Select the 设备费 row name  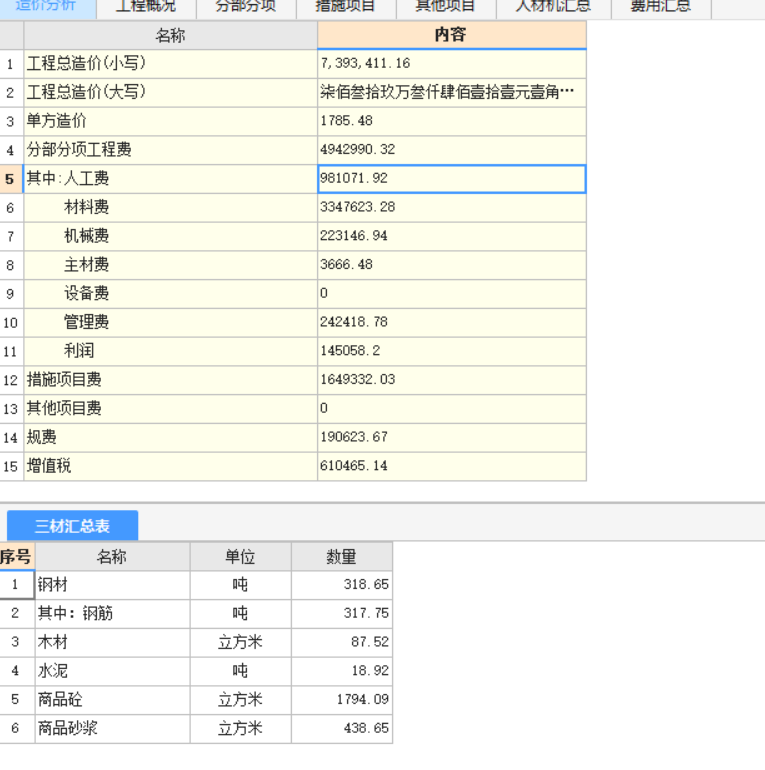pos(170,294)
